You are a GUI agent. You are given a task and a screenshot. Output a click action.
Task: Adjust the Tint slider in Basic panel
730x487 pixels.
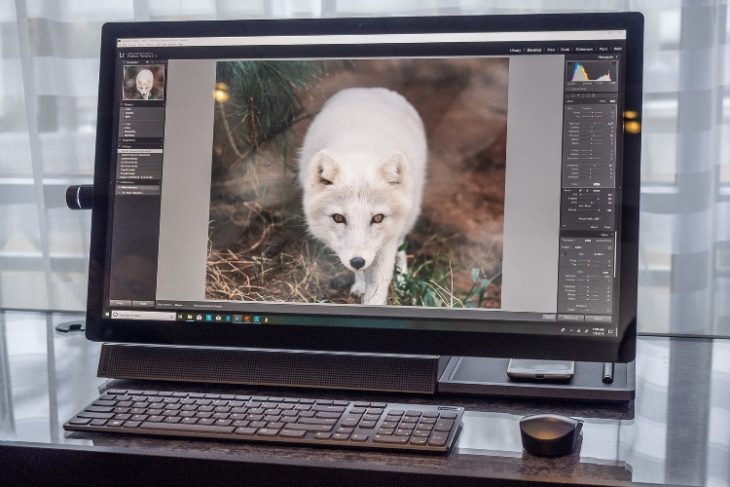[x=591, y=116]
